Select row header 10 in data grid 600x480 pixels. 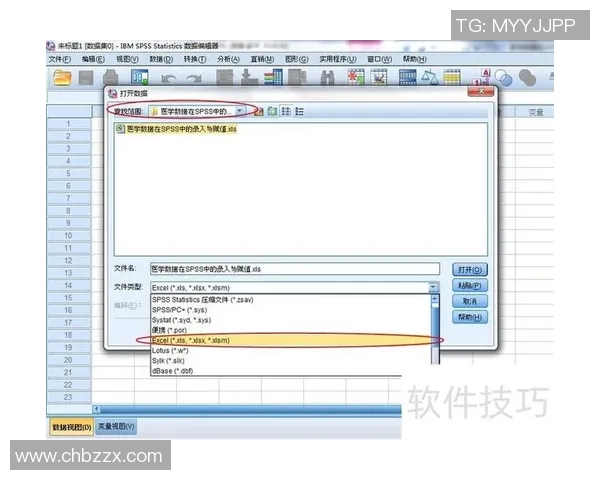(x=68, y=236)
